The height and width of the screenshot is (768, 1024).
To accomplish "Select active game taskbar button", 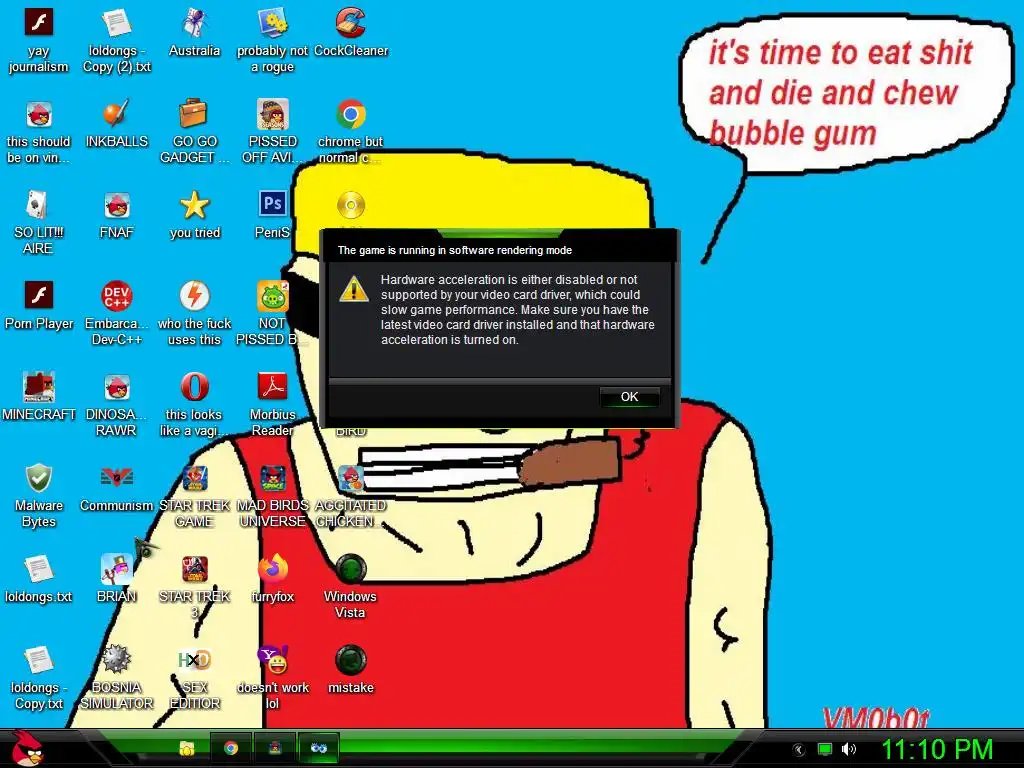I will (319, 748).
